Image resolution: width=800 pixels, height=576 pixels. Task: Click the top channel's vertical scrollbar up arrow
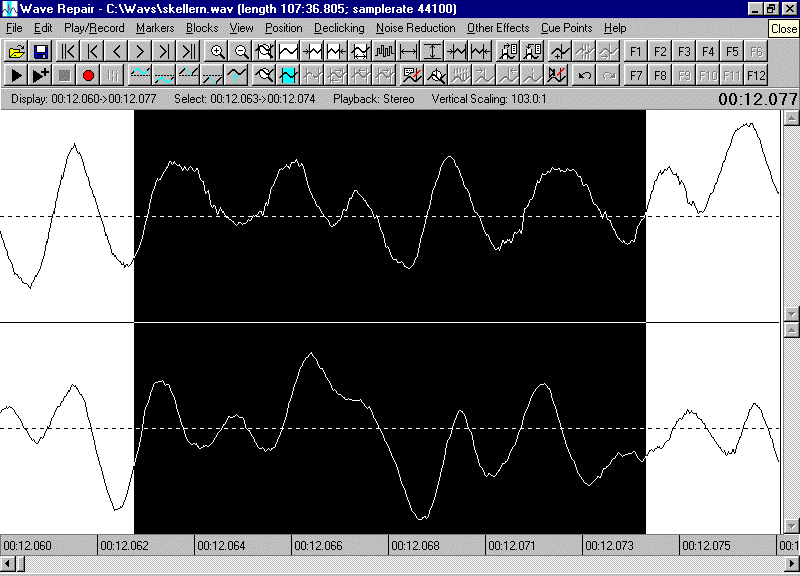click(x=791, y=118)
